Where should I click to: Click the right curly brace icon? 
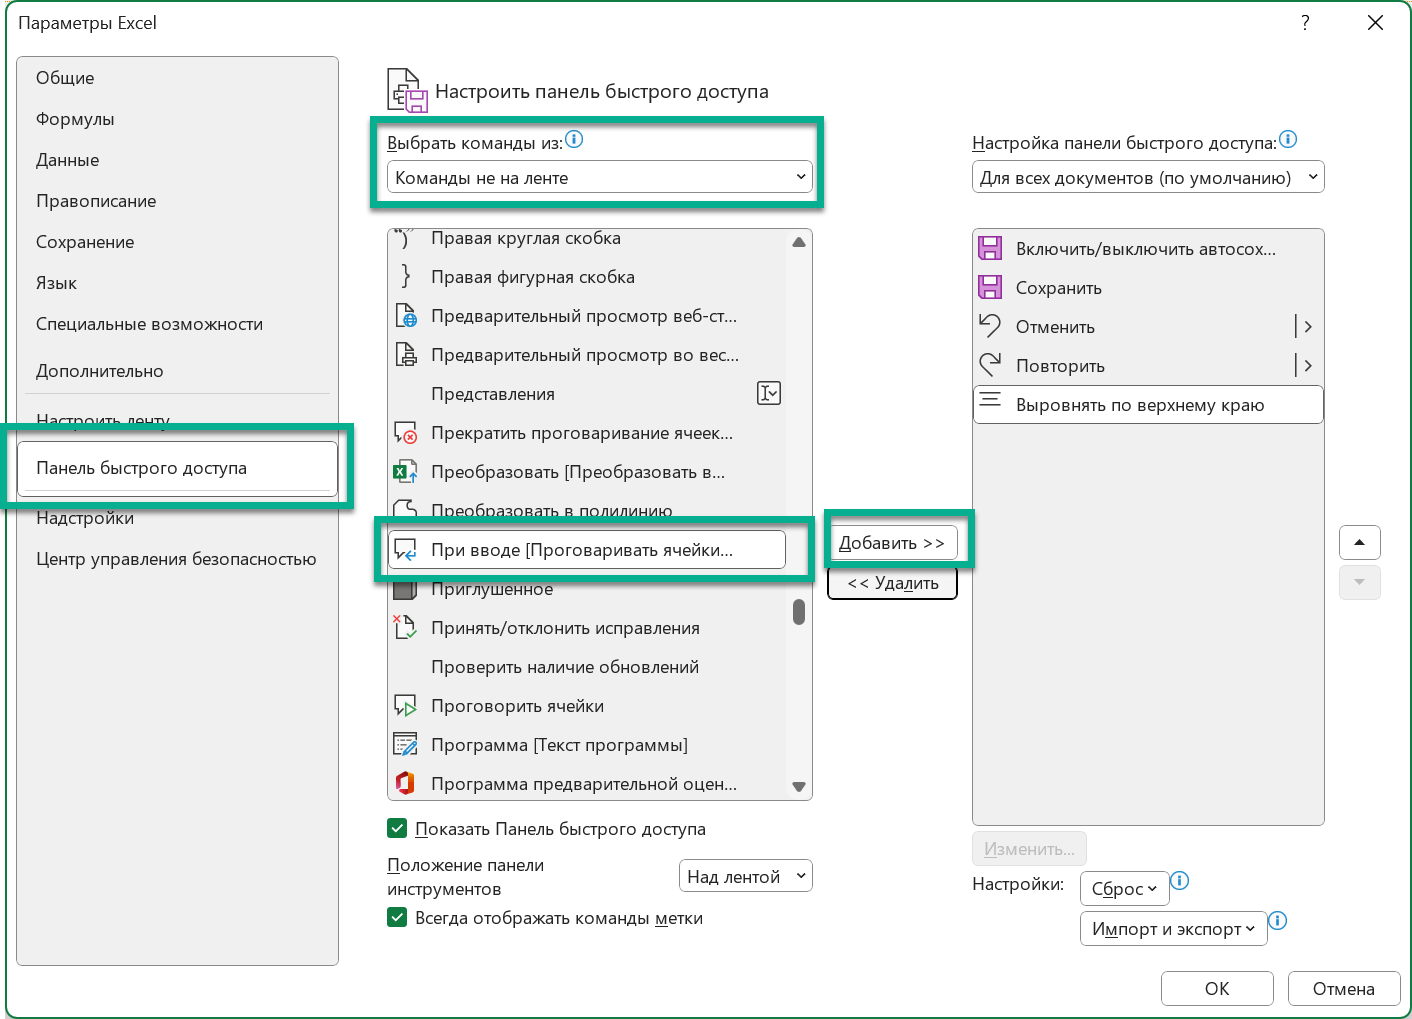pos(404,277)
